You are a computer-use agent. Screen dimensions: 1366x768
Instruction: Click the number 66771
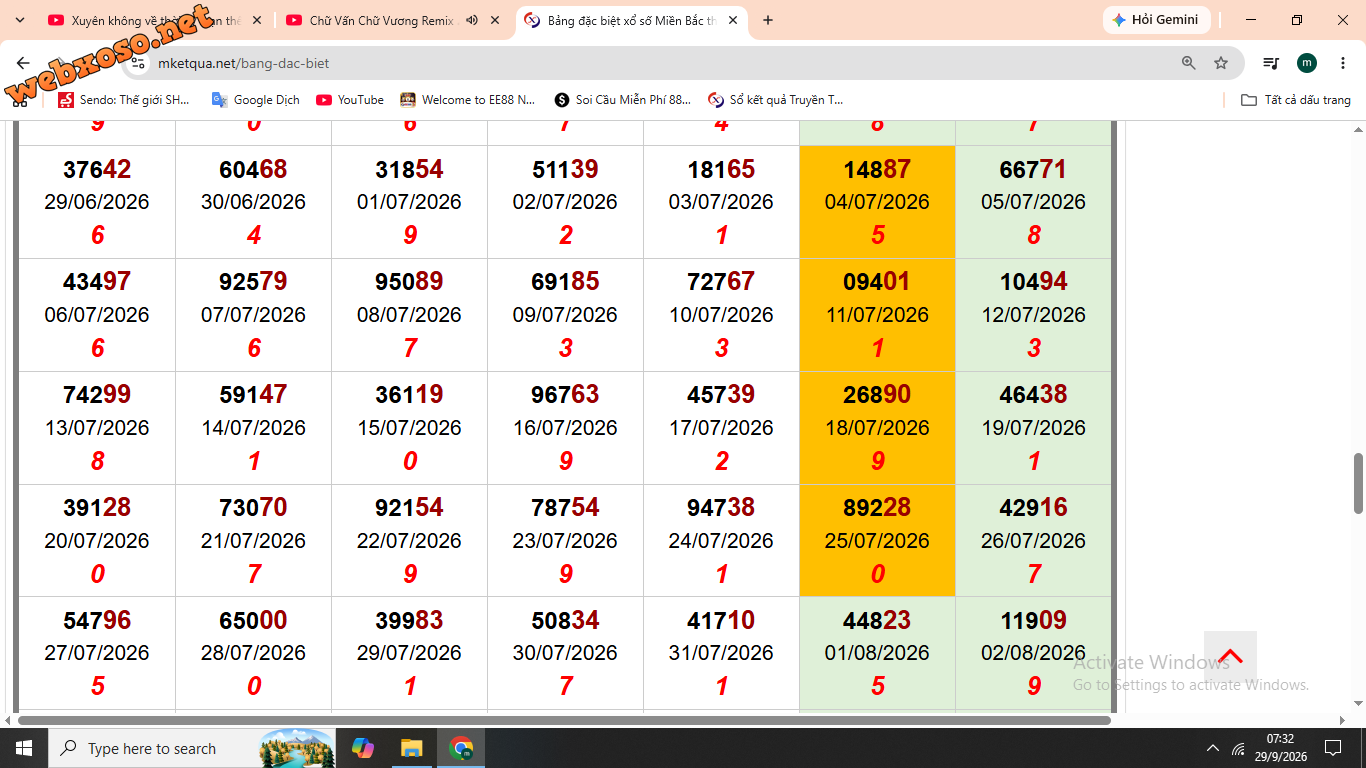coord(1033,170)
